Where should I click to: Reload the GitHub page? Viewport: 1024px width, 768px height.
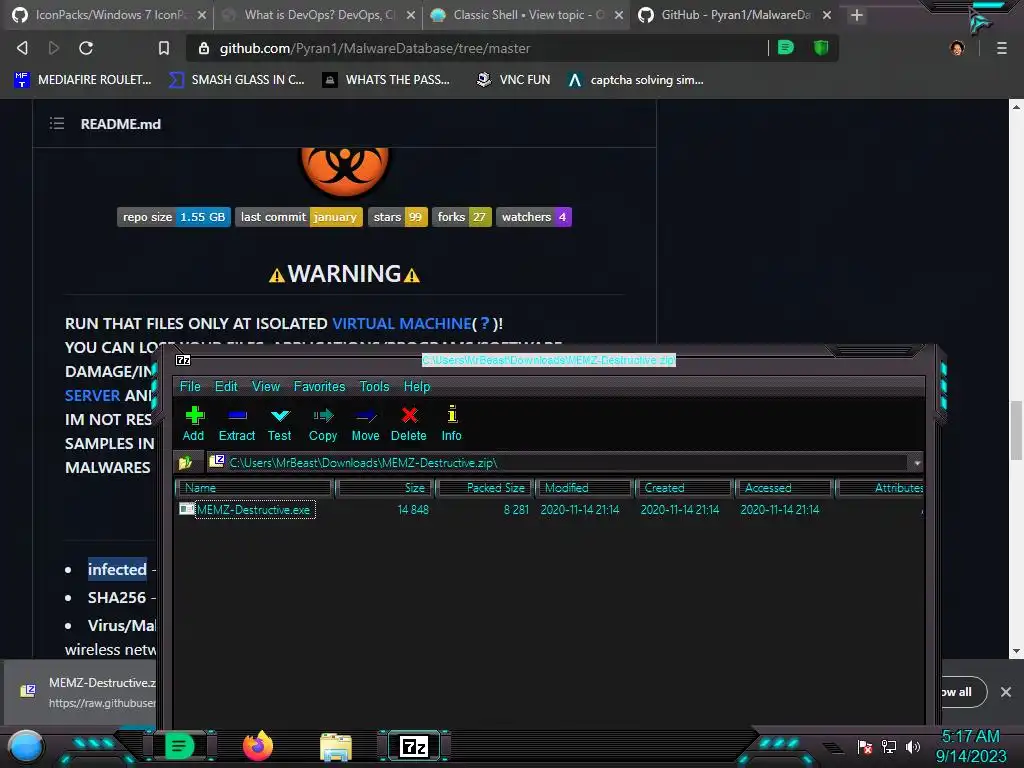coord(86,48)
